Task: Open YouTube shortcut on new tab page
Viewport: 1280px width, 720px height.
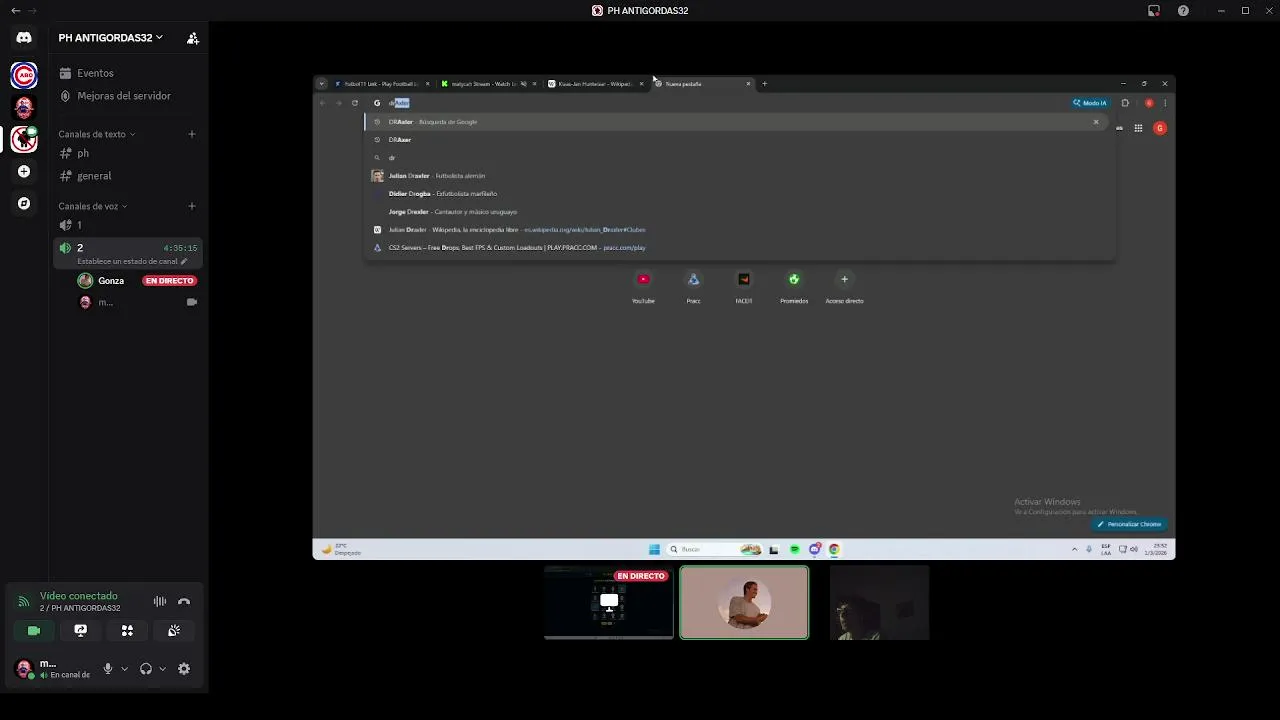Action: 643,287
